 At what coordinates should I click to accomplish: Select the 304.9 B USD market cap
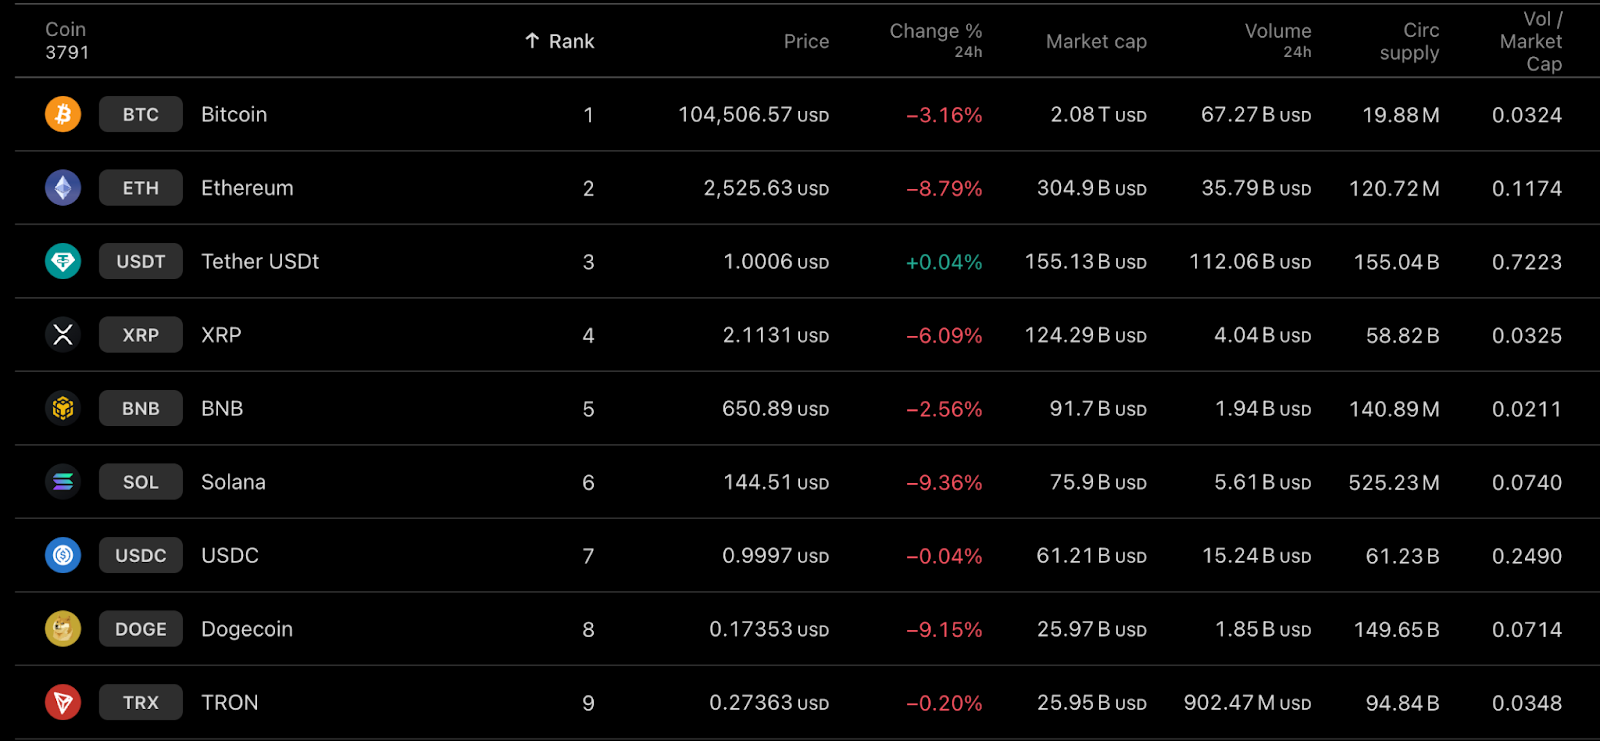[1092, 188]
